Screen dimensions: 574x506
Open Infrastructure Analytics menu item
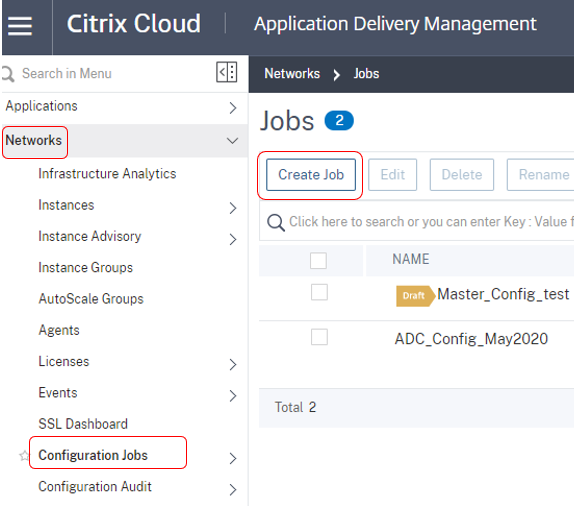107,174
